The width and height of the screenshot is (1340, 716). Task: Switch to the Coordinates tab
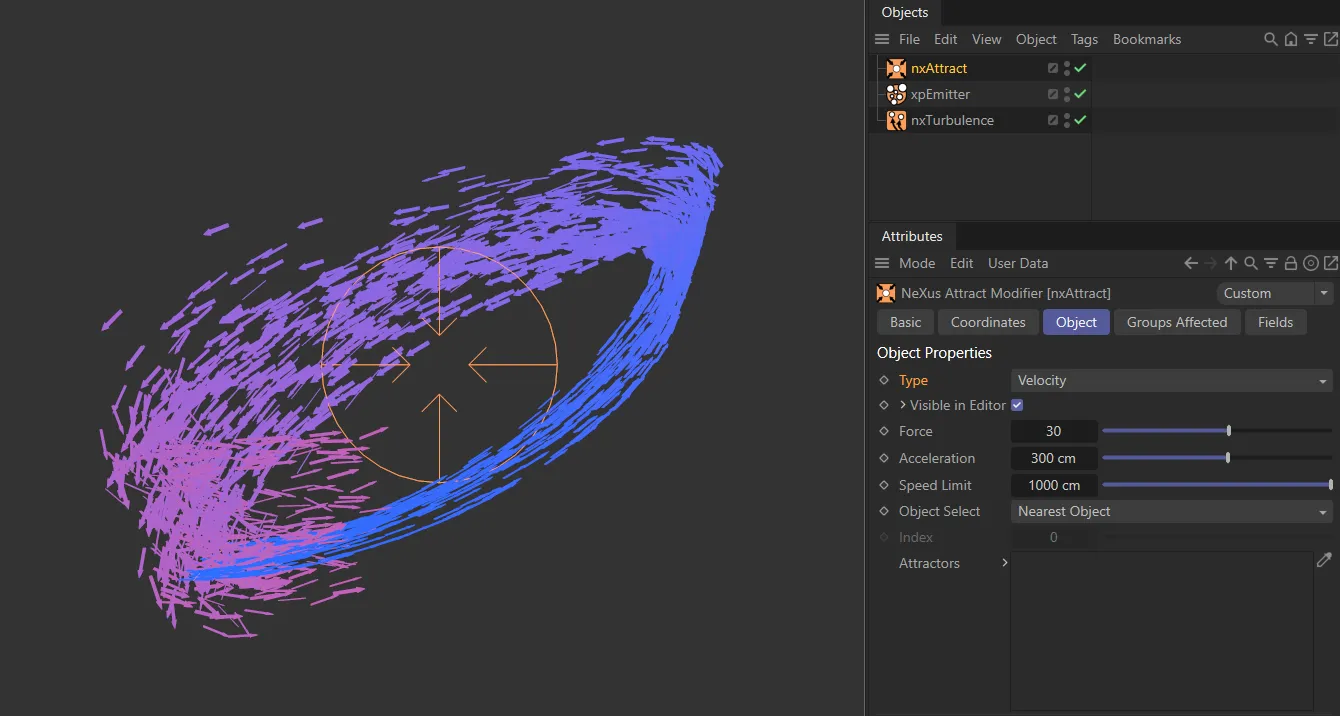(987, 322)
